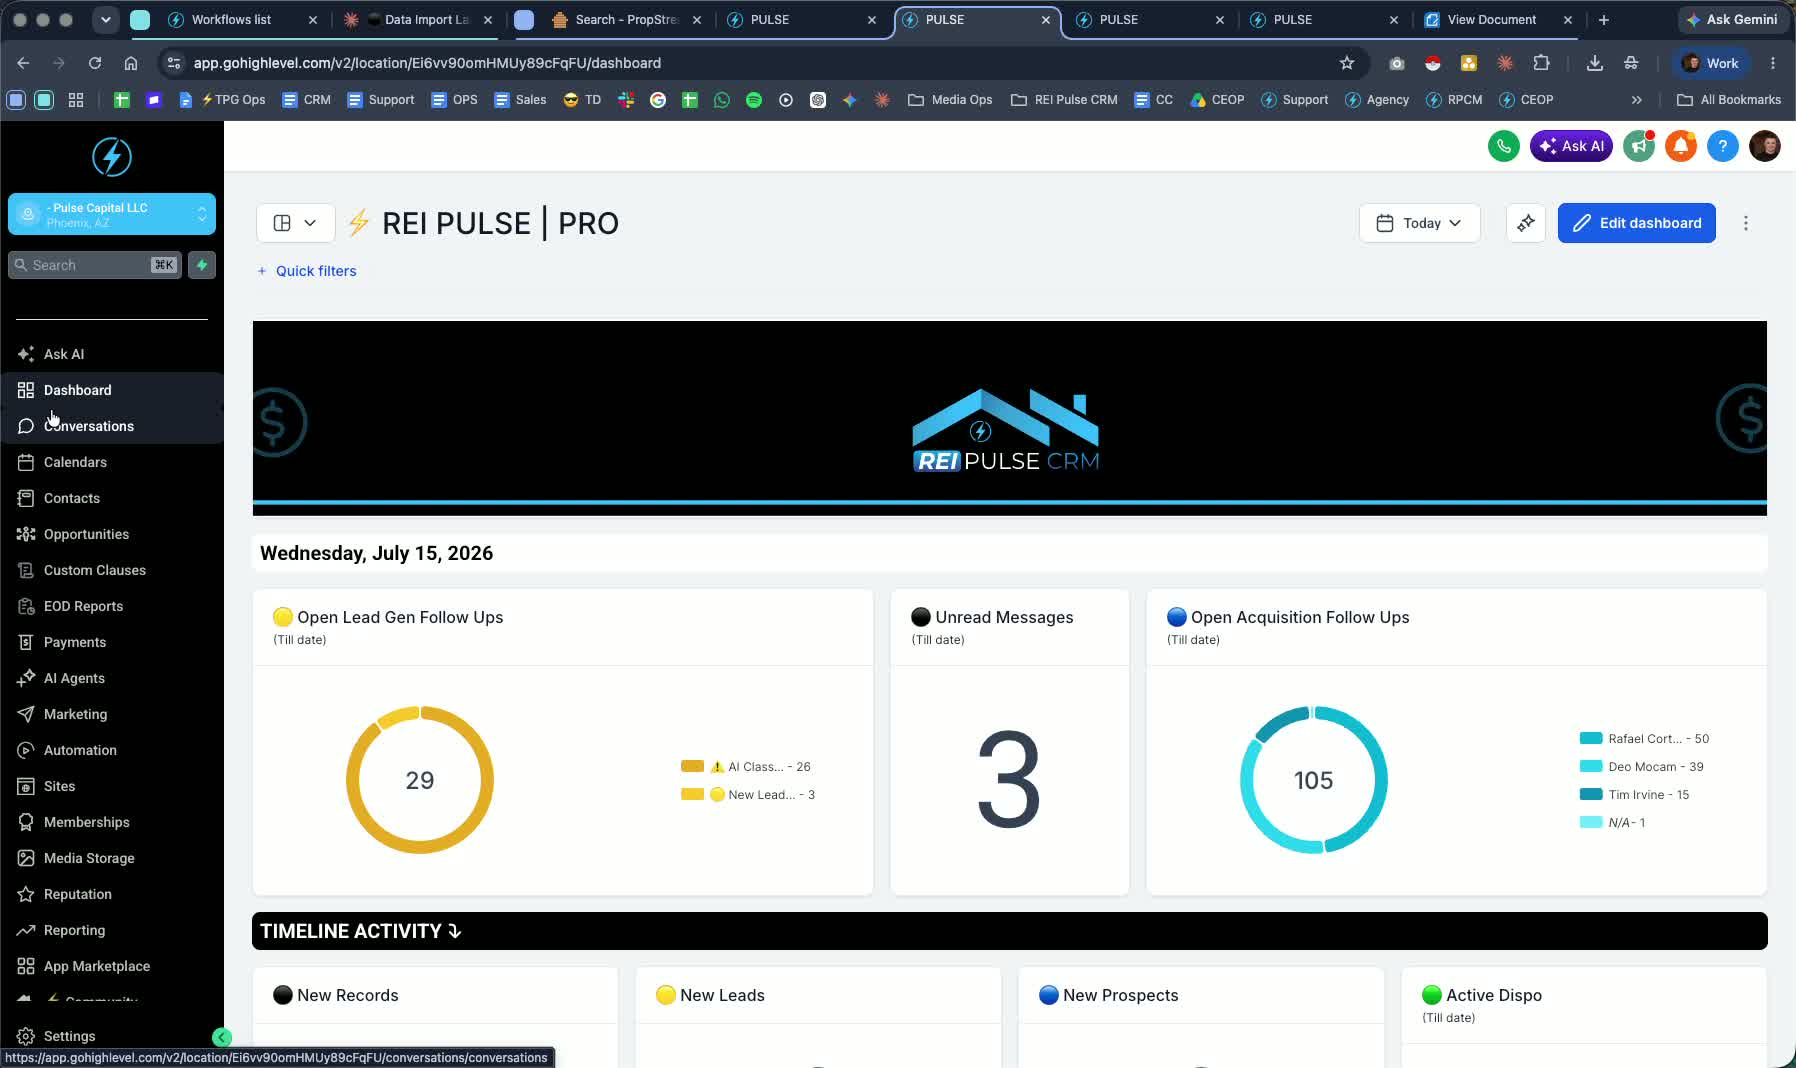Open the user profile avatar
Viewport: 1796px width, 1068px height.
coord(1765,146)
